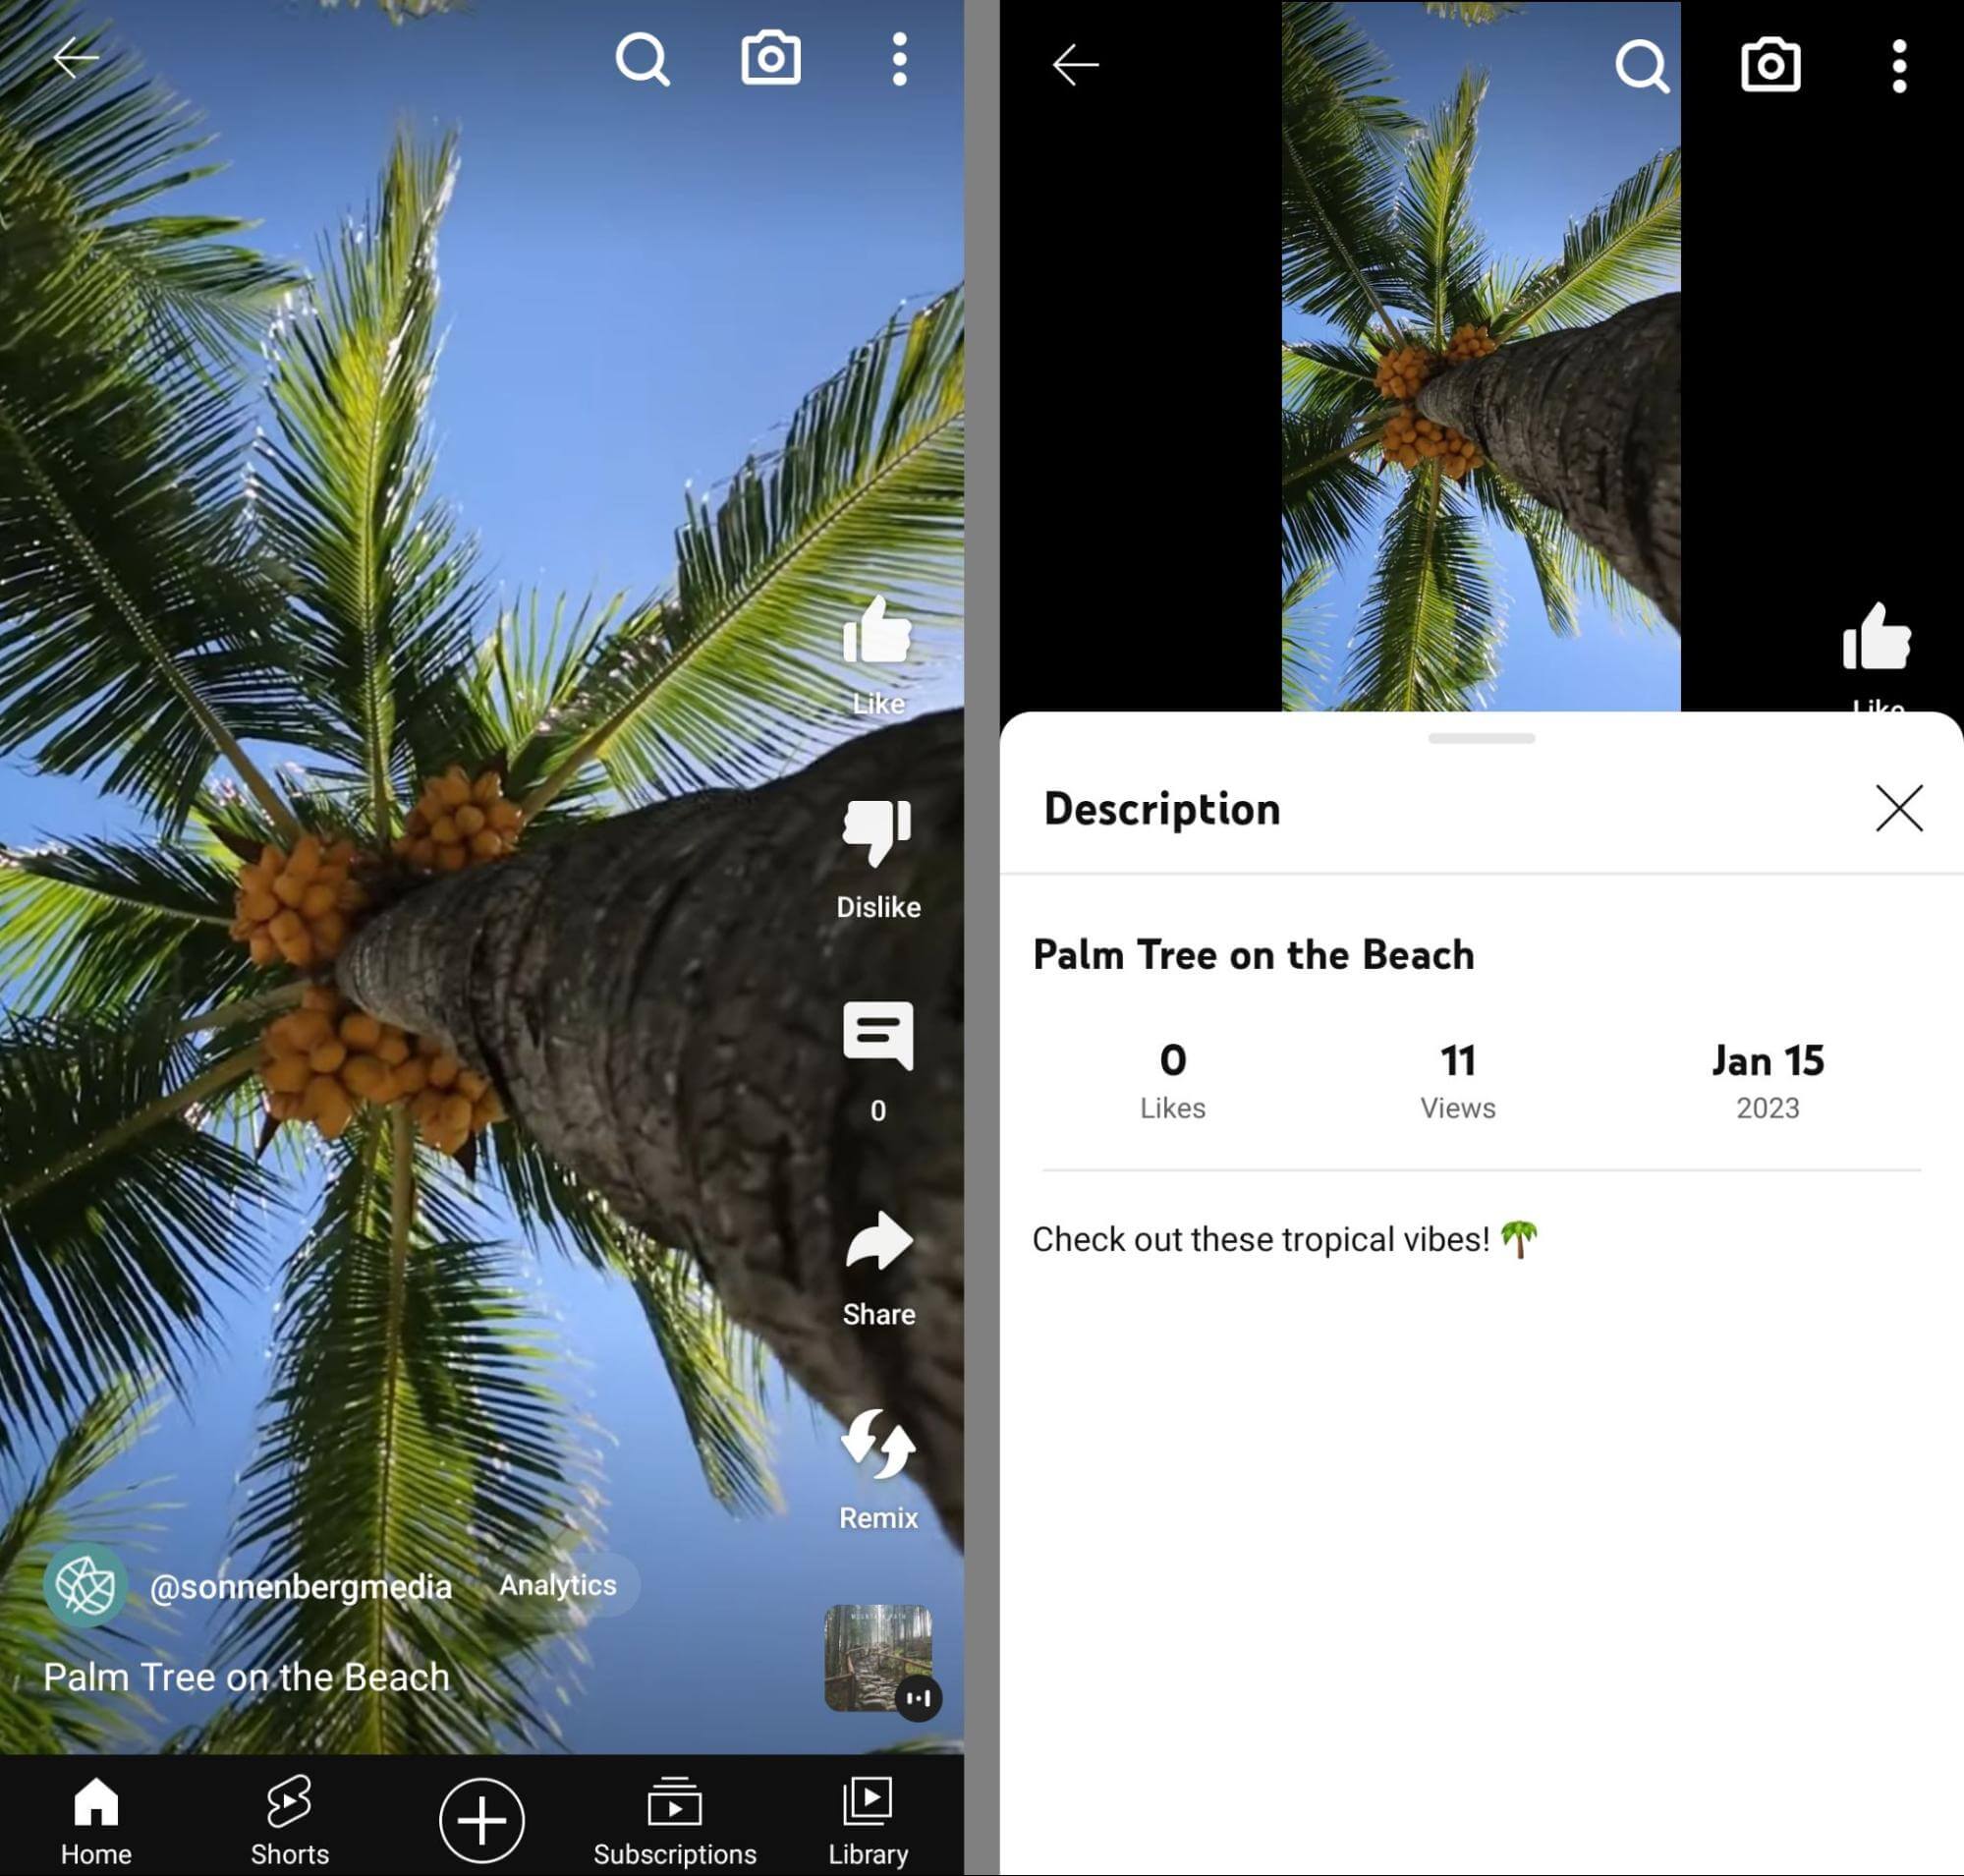Open Analytics for this Short
Viewport: 1964px width, 1876px height.
point(558,1583)
